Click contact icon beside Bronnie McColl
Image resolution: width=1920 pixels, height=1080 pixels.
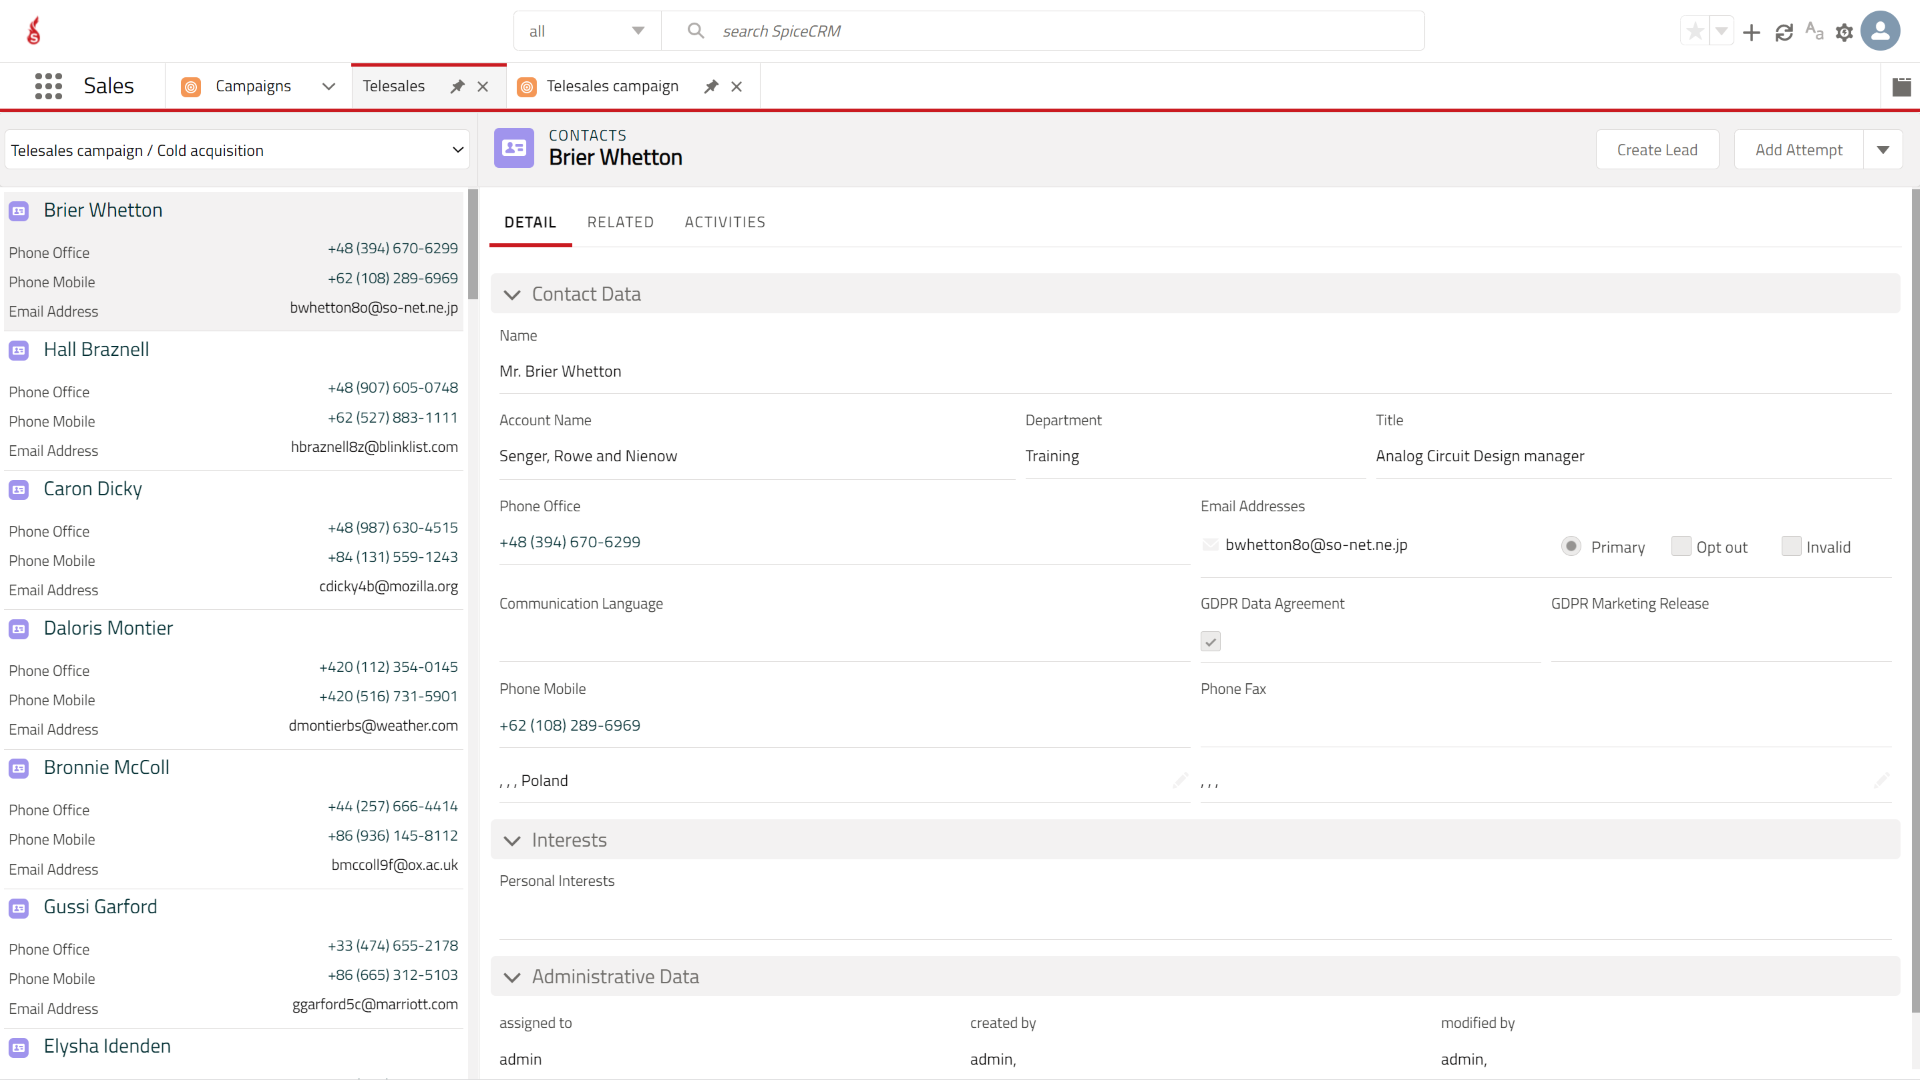pyautogui.click(x=19, y=768)
